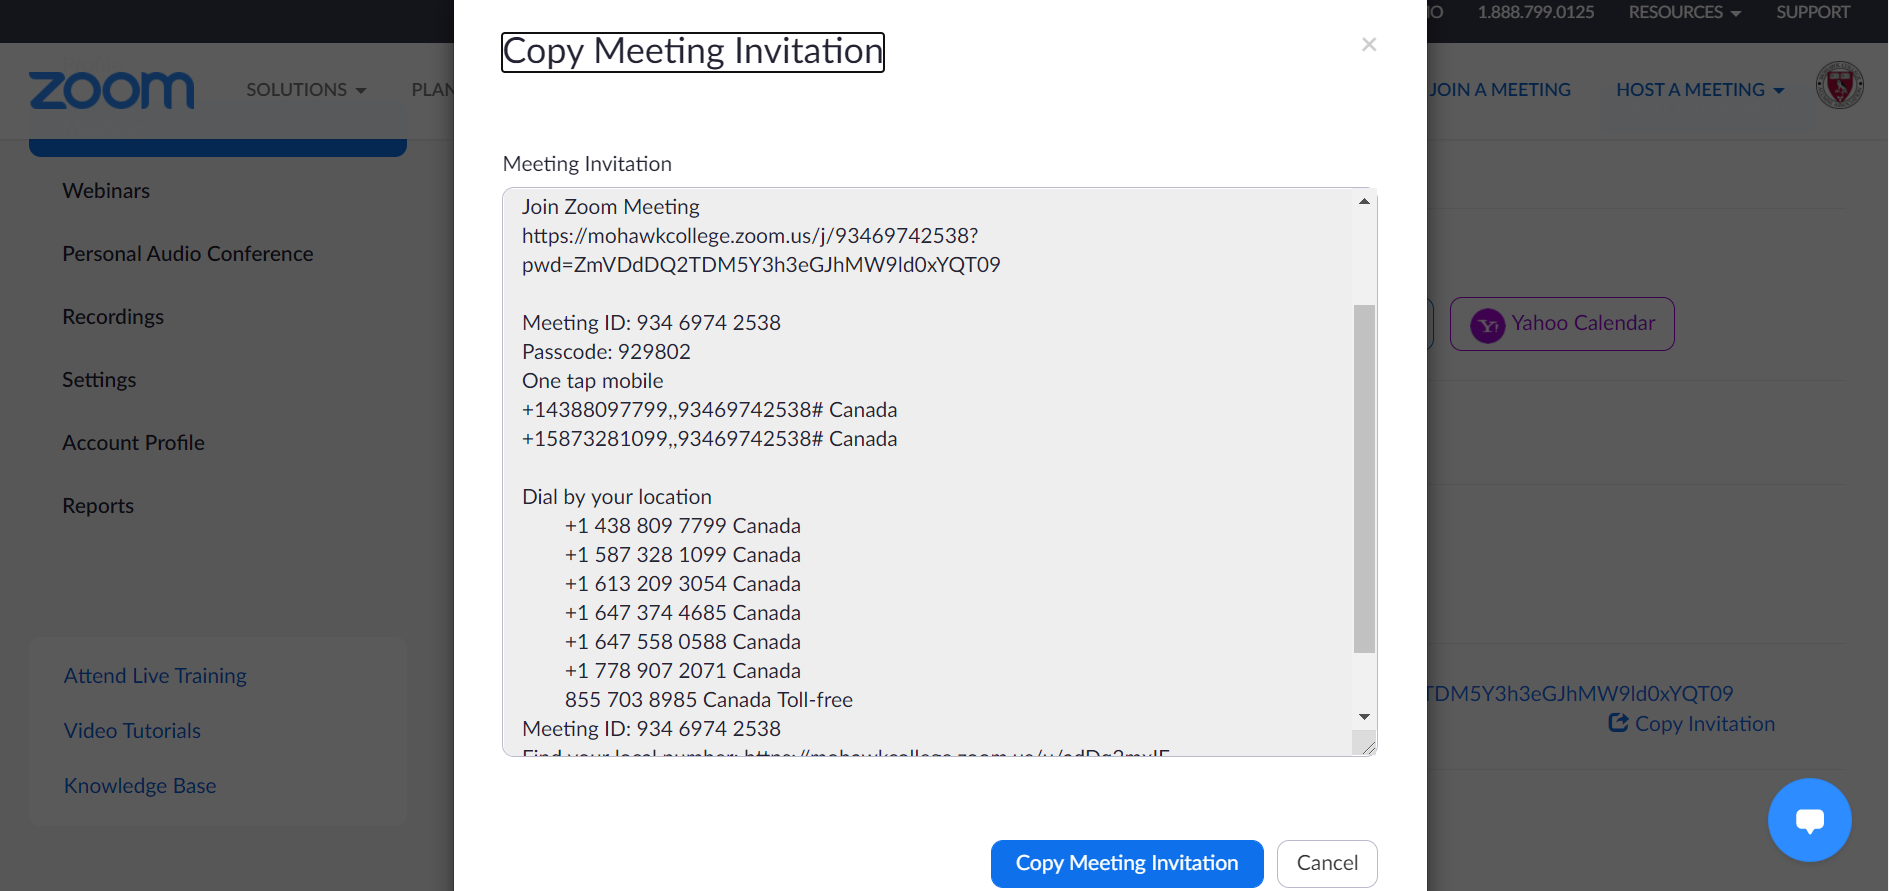Open the Host a Meeting dropdown

tap(1700, 90)
